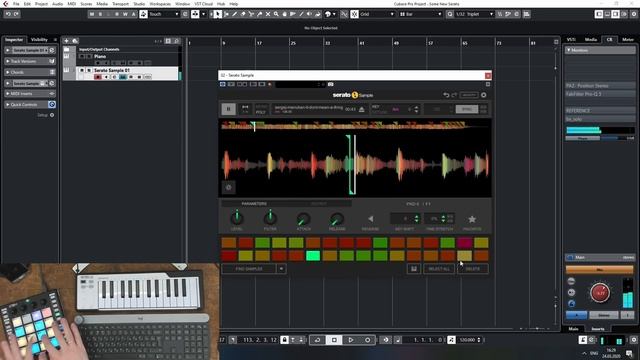Viewport: 640px width, 360px height.
Task: Switch to Parameters tab in Serato Sample
Action: coord(254,204)
